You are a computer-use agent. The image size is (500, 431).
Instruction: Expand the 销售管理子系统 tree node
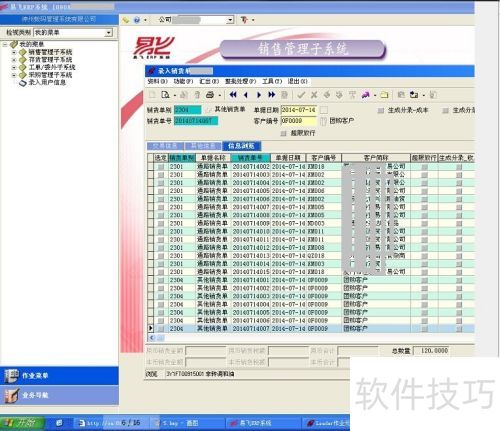point(14,52)
